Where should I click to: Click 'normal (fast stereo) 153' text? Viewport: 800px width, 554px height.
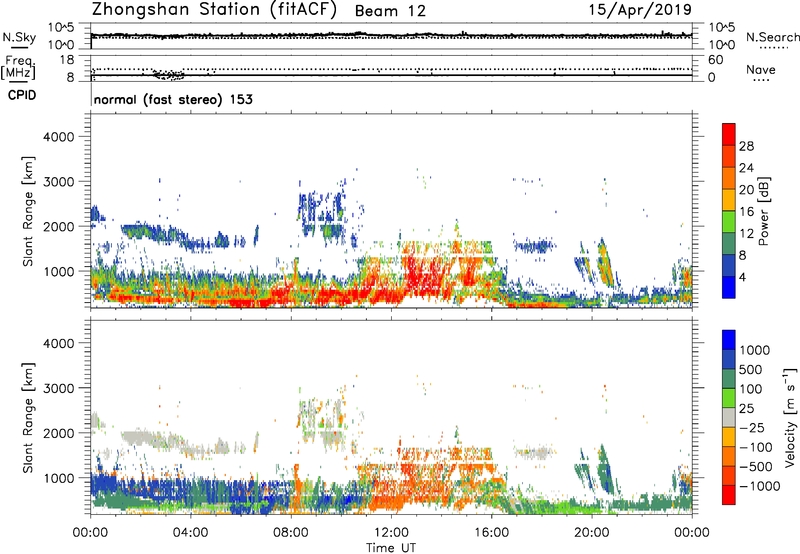173,99
